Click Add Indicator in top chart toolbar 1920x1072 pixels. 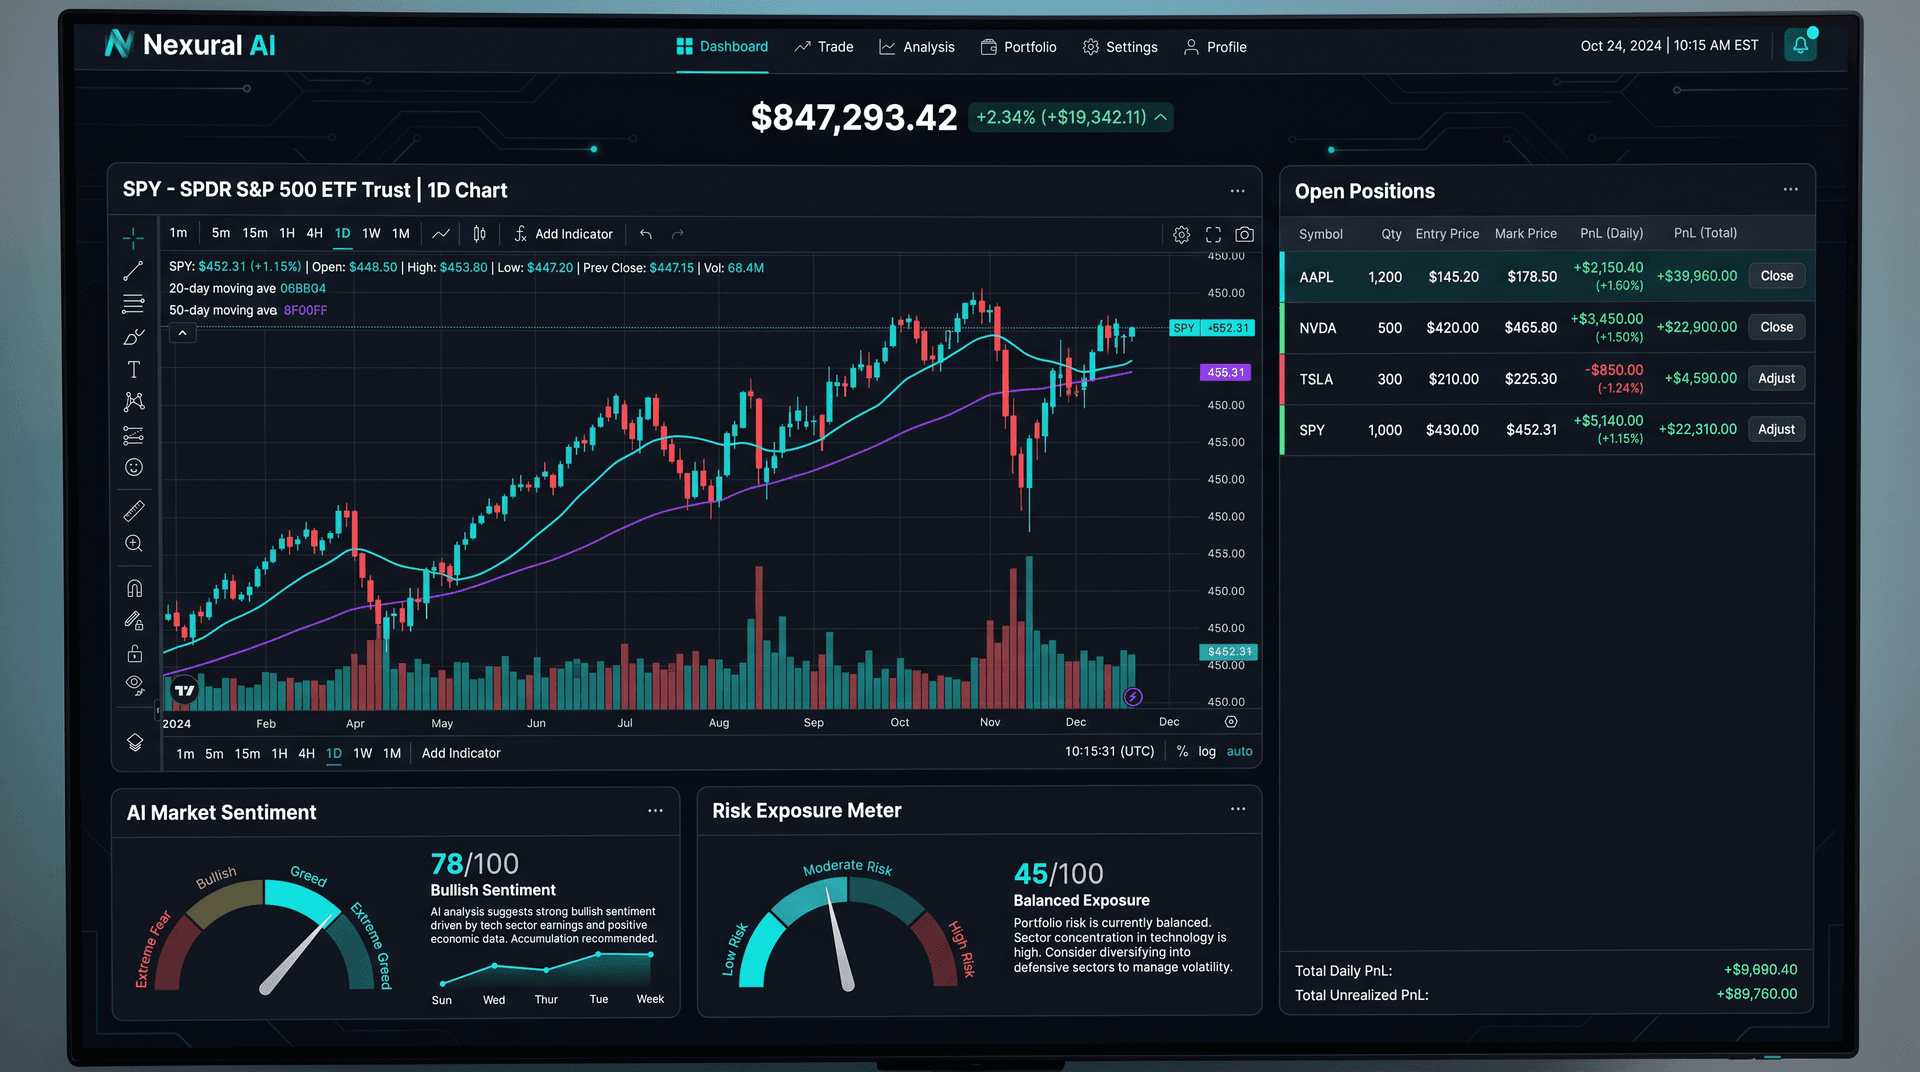pos(563,233)
